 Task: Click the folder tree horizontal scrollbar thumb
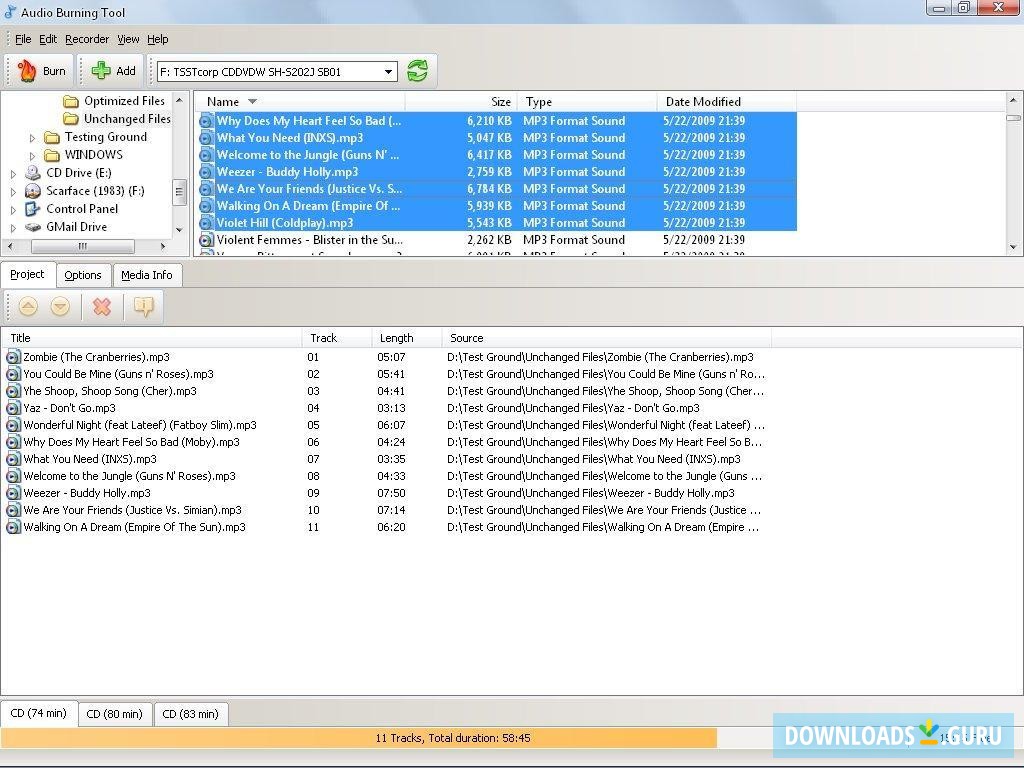pyautogui.click(x=82, y=246)
